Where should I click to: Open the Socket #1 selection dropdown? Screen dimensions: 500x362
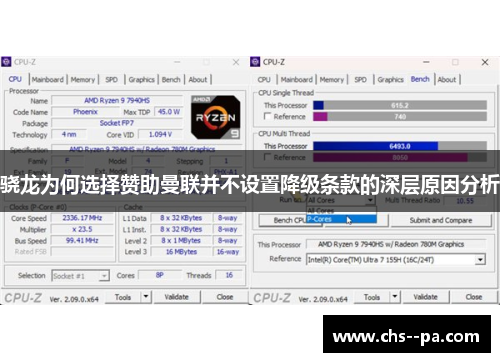coord(80,276)
